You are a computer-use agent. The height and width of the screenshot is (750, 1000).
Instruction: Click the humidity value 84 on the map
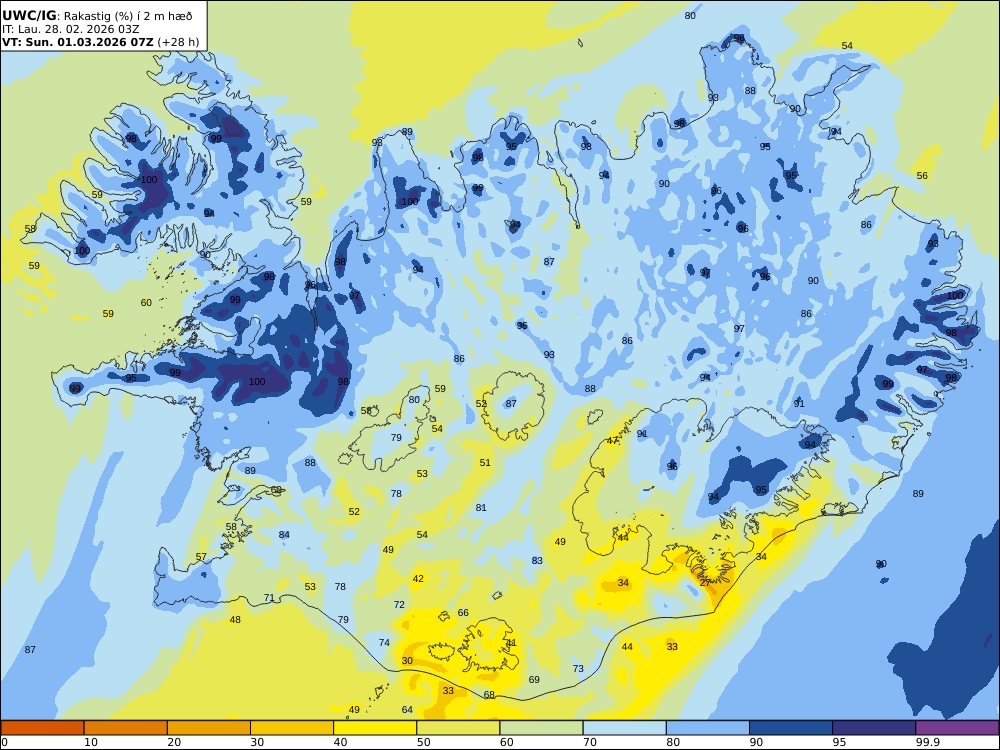[284, 534]
